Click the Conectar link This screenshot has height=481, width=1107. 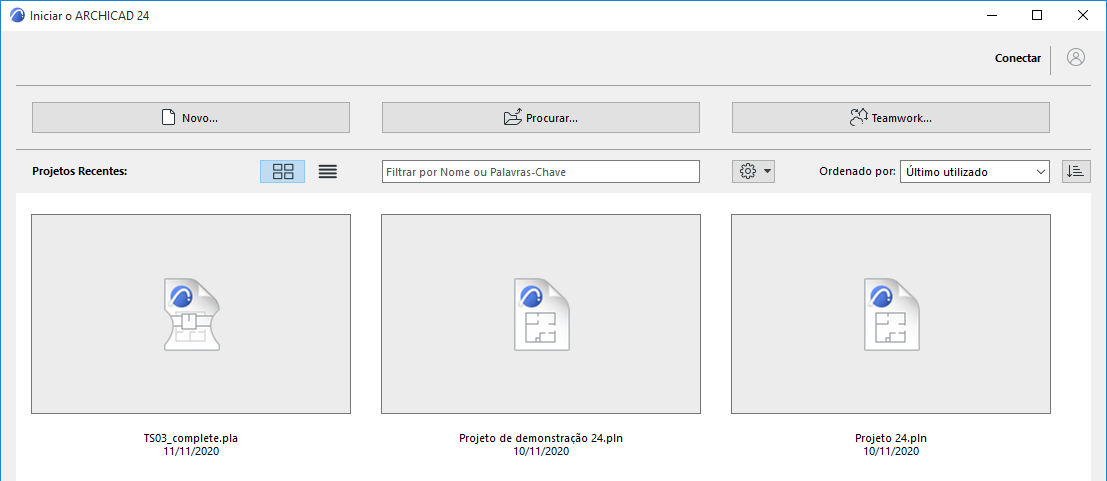(1017, 59)
